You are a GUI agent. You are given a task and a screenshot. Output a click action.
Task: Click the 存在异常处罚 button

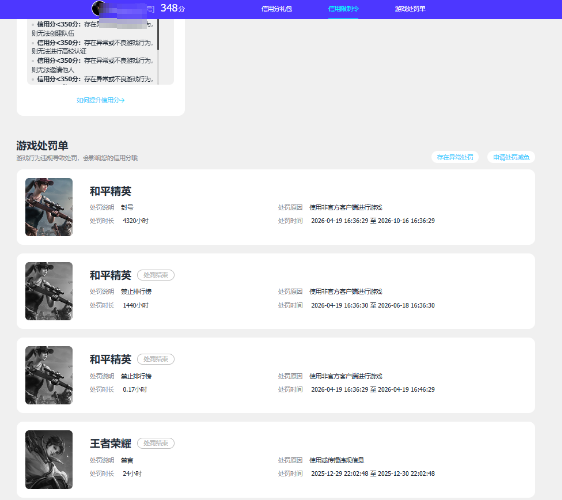click(x=455, y=157)
